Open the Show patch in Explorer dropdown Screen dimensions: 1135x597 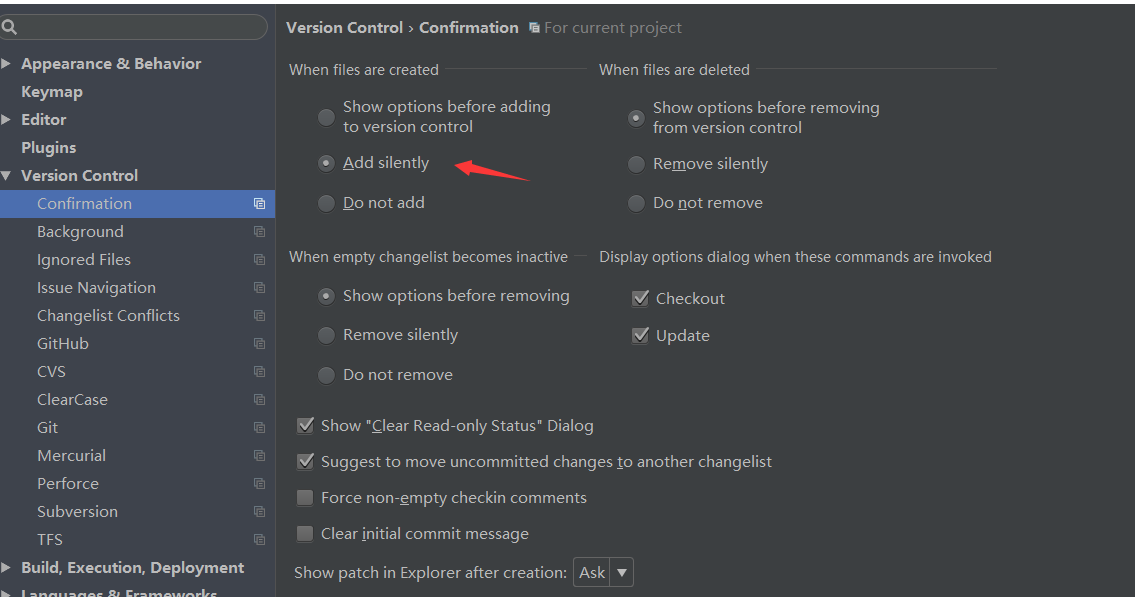click(603, 572)
